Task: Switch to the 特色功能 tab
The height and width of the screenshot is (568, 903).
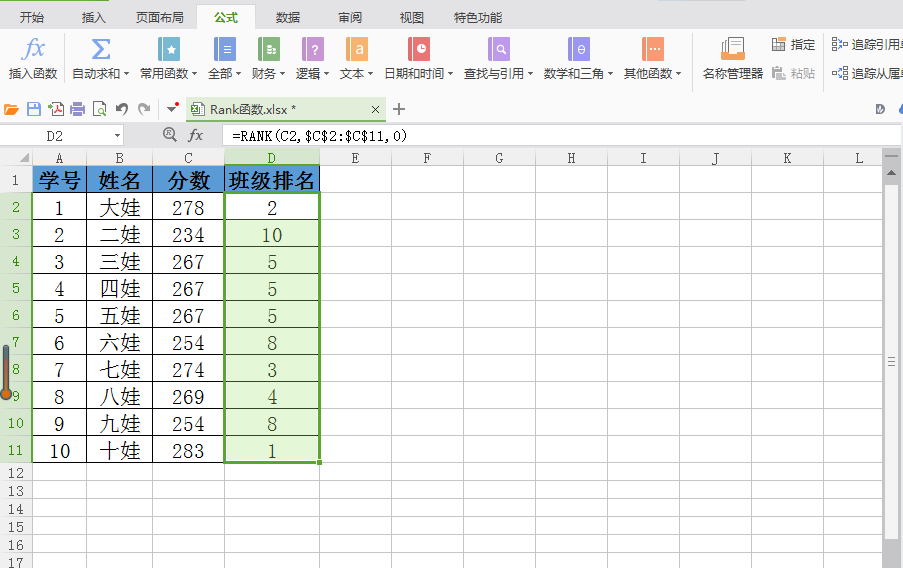Action: click(478, 18)
